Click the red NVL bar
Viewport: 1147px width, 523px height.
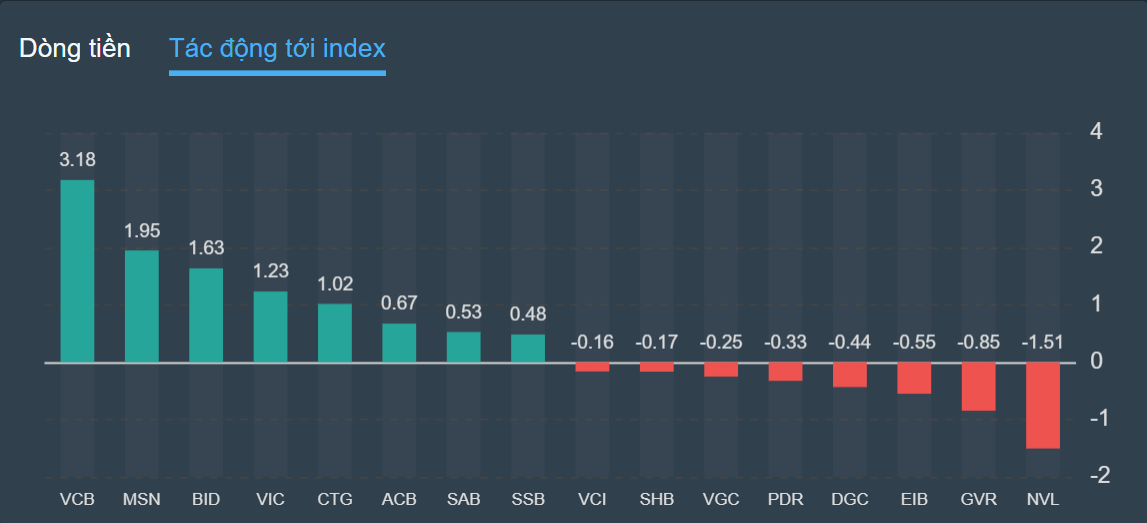coord(1043,405)
